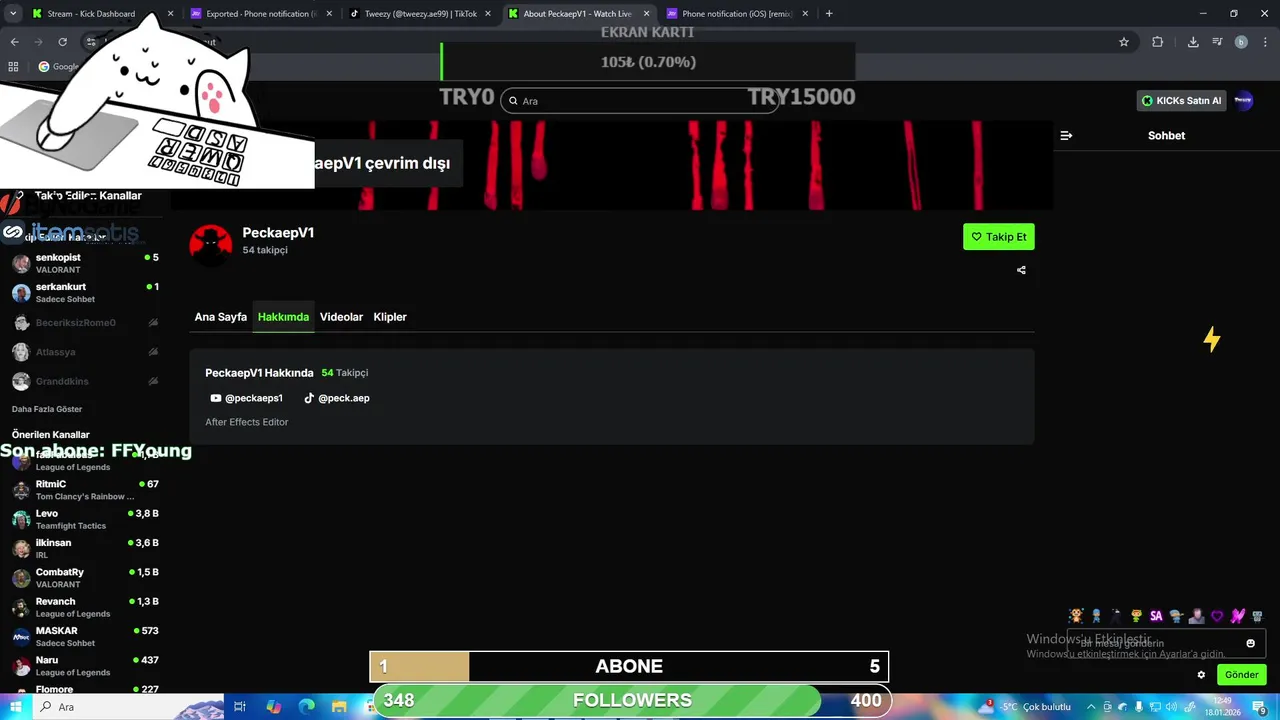
Task: Open the Levo Teamfight Tactics channel
Action: [x=85, y=519]
